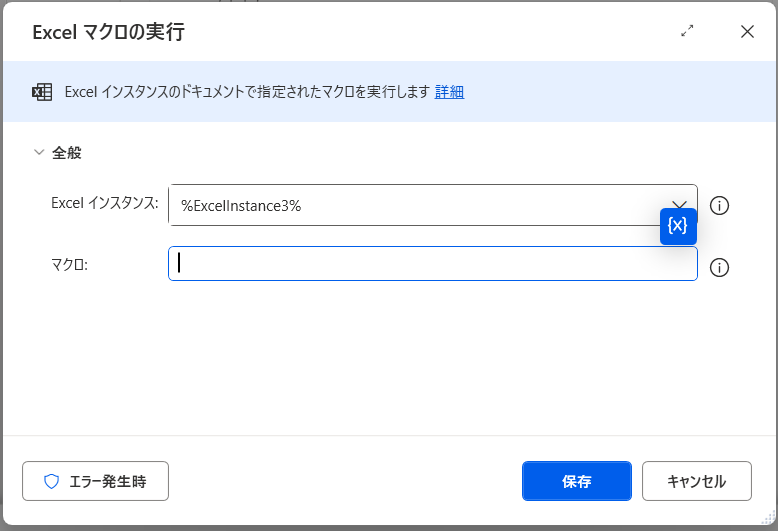Click the Excel インスタンス: label
Viewport: 778px width, 531px height.
coord(105,203)
